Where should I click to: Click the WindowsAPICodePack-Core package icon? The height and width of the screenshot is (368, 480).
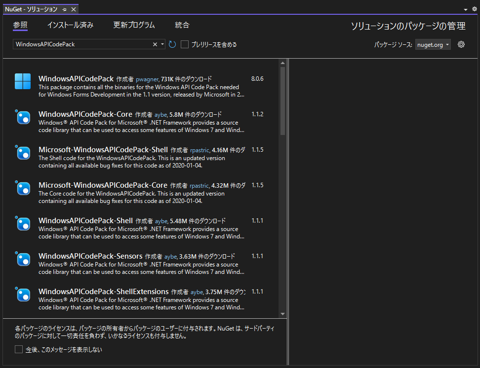pyautogui.click(x=23, y=117)
